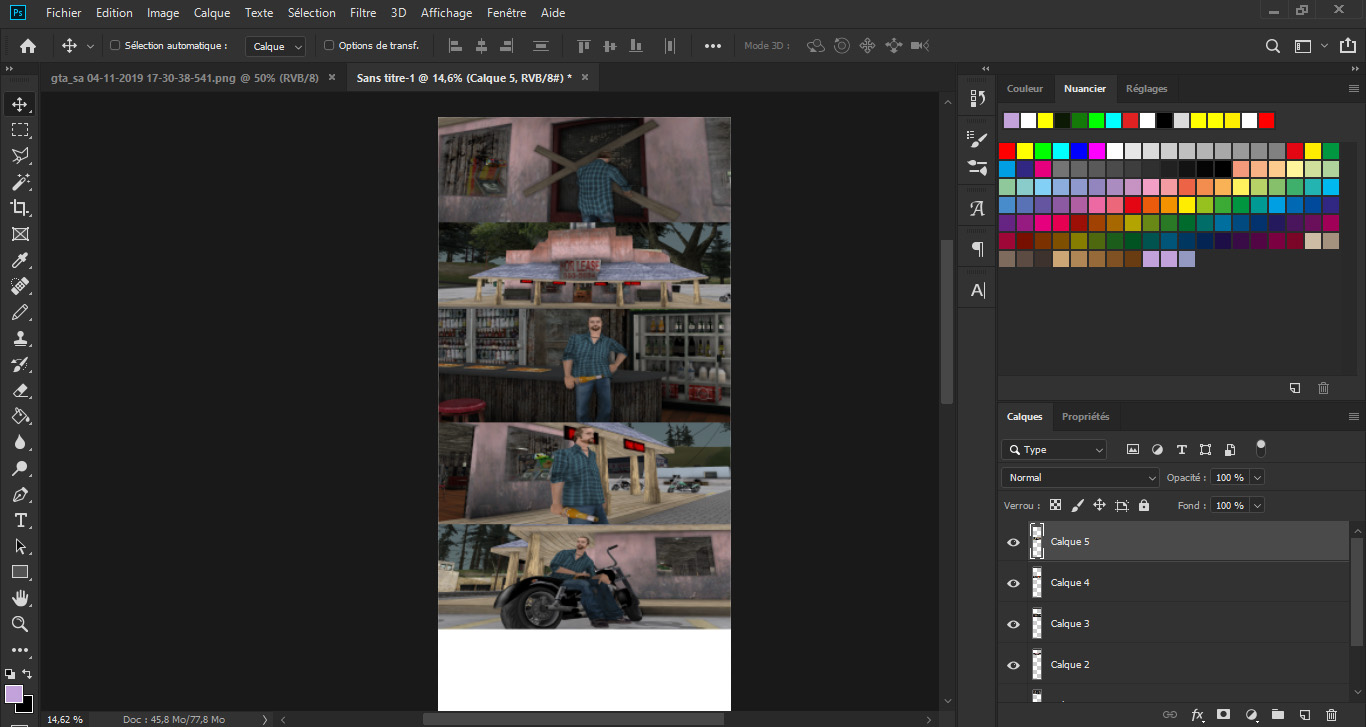
Task: Click the Calque 4 layer thumbnail
Action: point(1037,583)
